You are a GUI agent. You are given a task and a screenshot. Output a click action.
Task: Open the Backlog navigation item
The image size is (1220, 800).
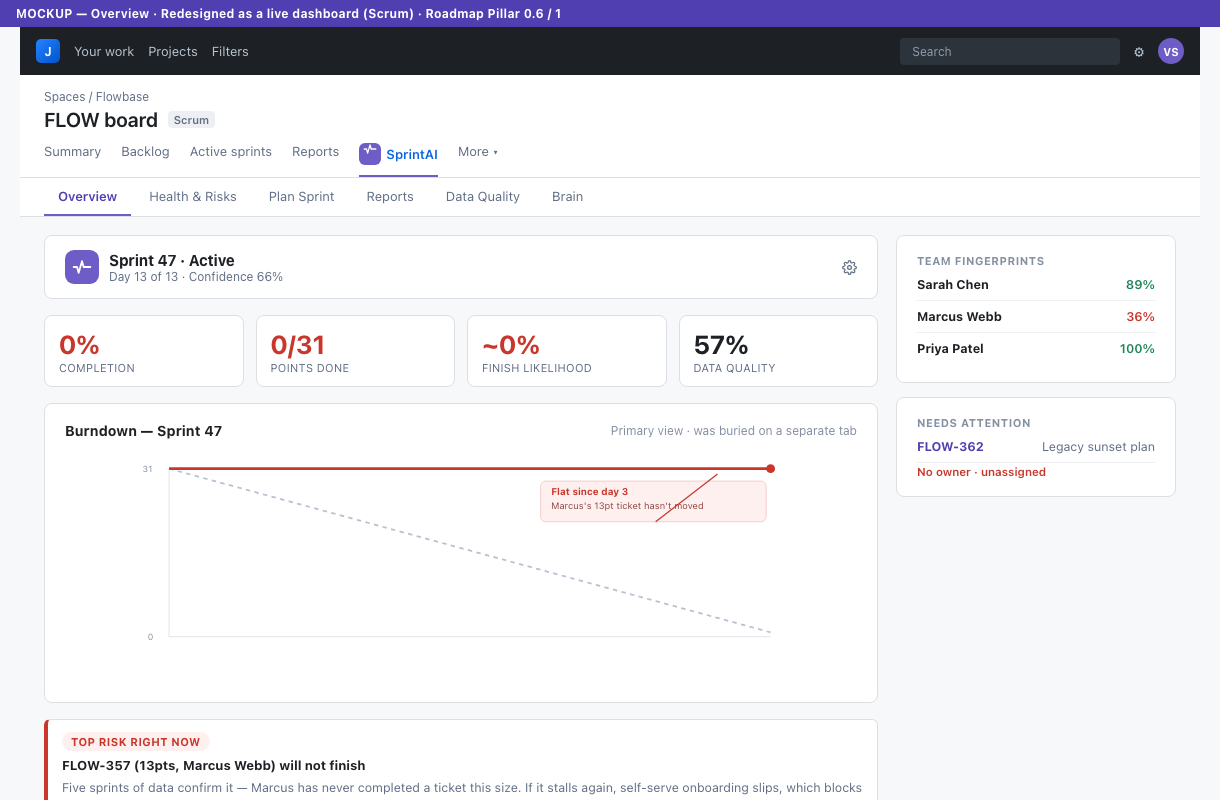coord(145,152)
